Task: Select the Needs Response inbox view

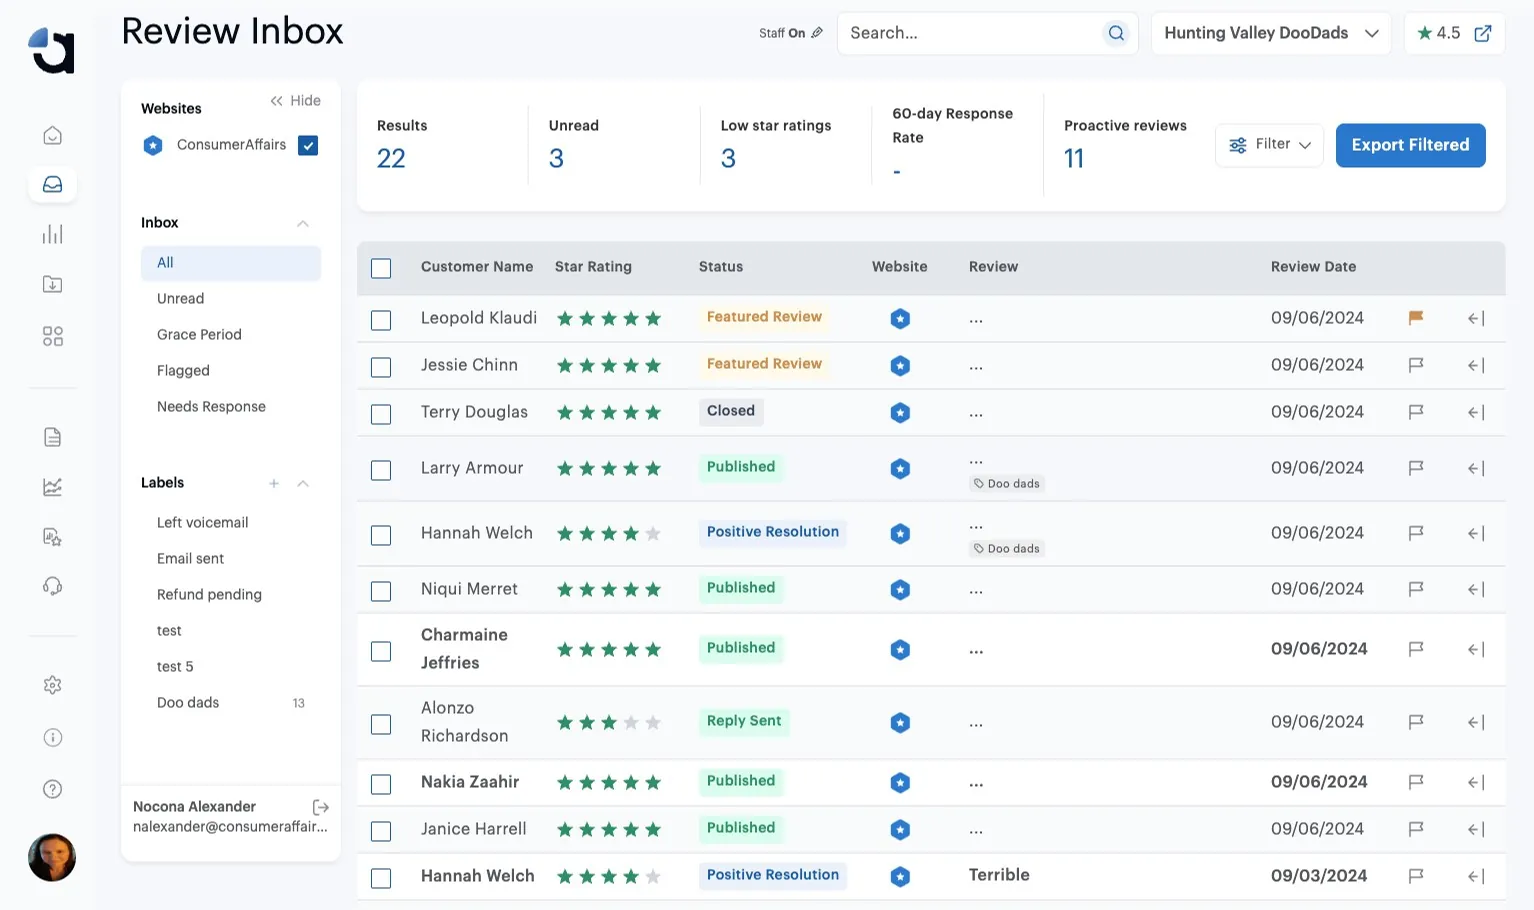Action: click(x=211, y=407)
